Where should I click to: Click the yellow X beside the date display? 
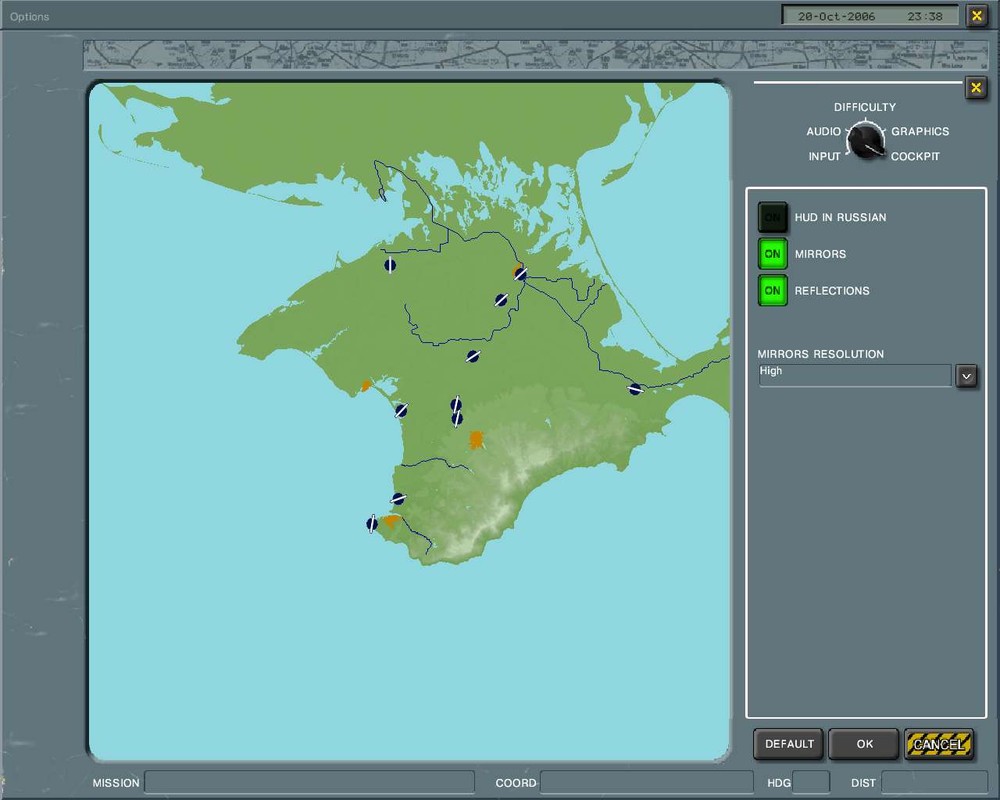(977, 16)
